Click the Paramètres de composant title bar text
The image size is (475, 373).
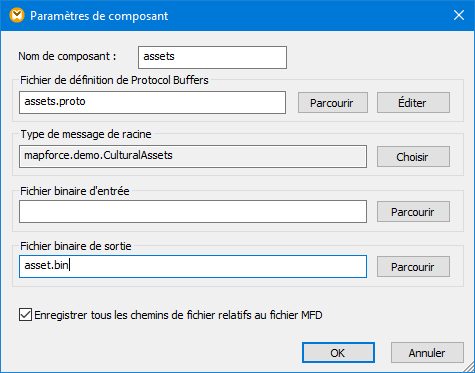pos(99,16)
